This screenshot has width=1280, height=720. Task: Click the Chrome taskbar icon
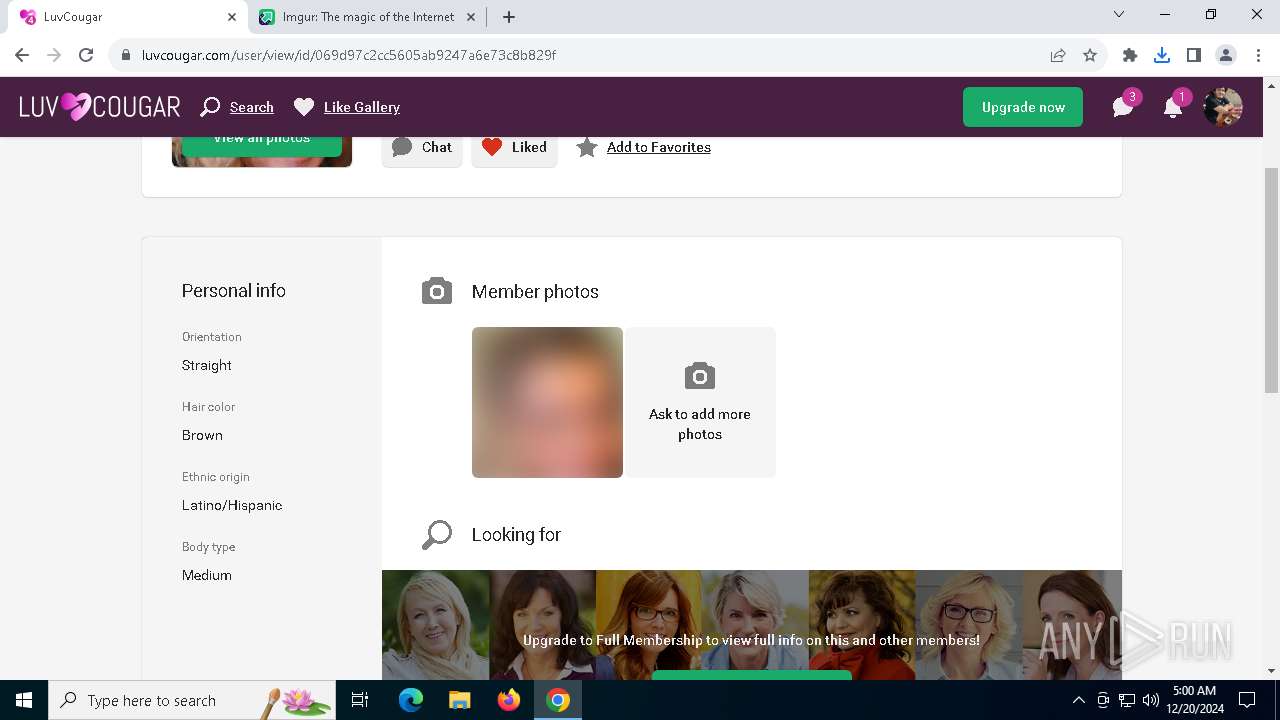558,700
